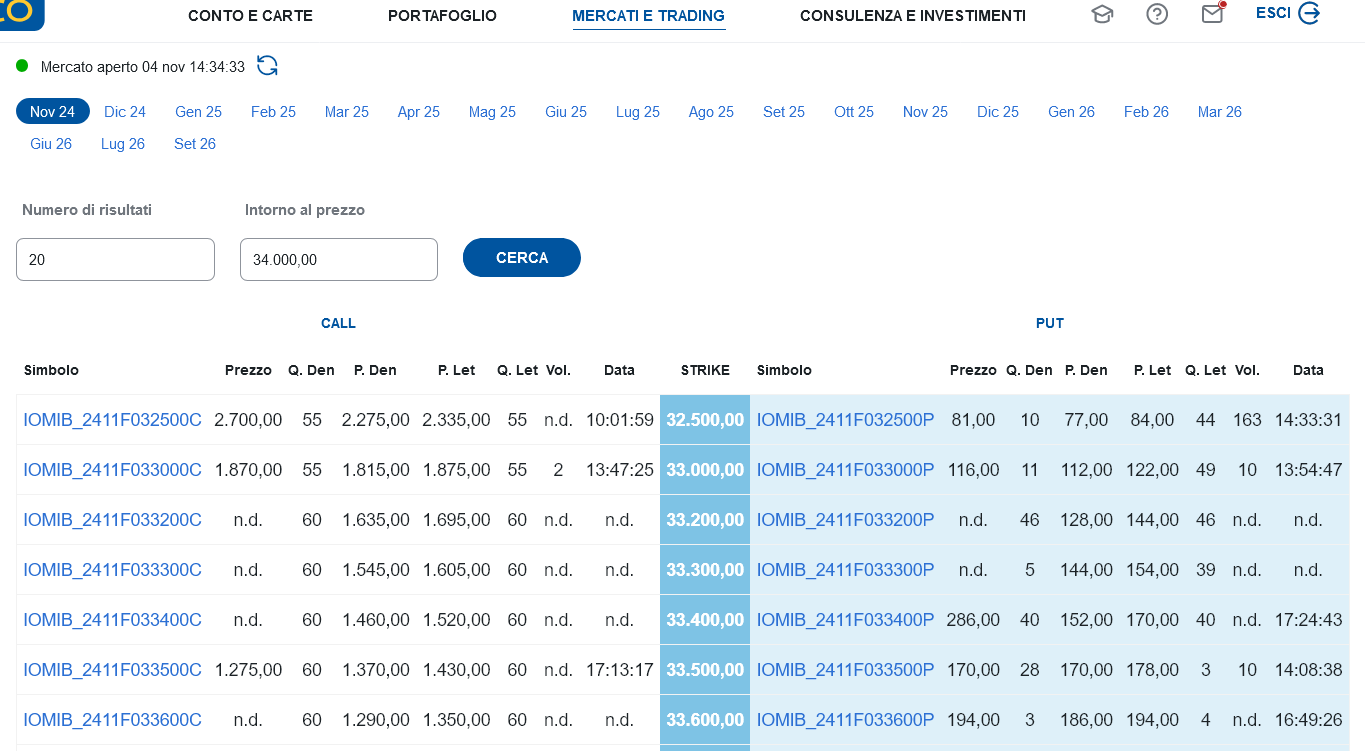This screenshot has height=751, width=1365.
Task: Click the 33.600,00 strike cell
Action: coord(705,720)
